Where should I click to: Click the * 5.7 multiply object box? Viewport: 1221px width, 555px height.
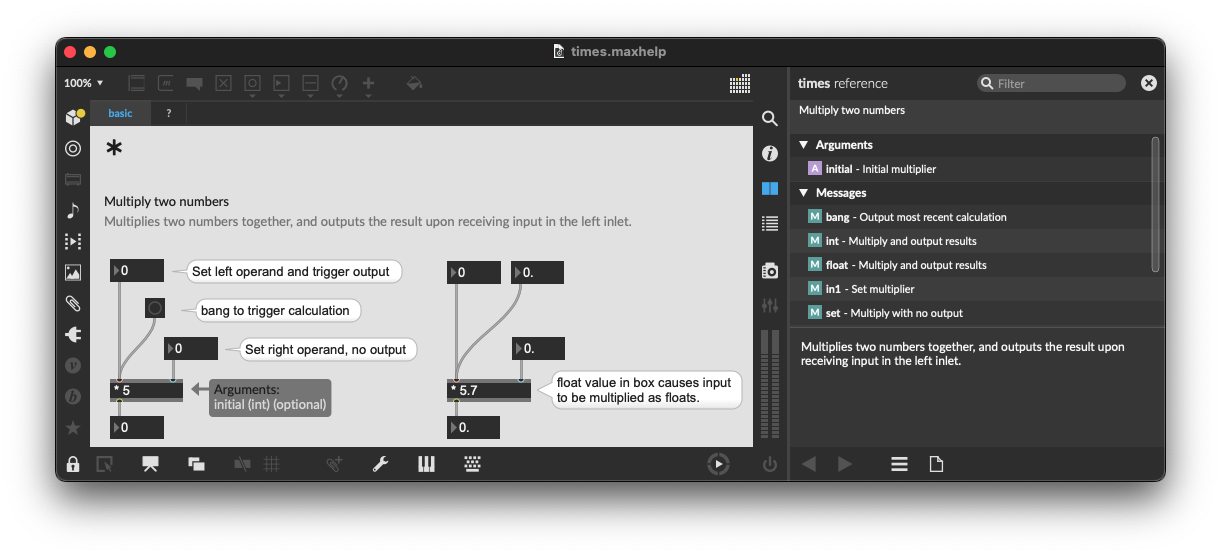(488, 390)
